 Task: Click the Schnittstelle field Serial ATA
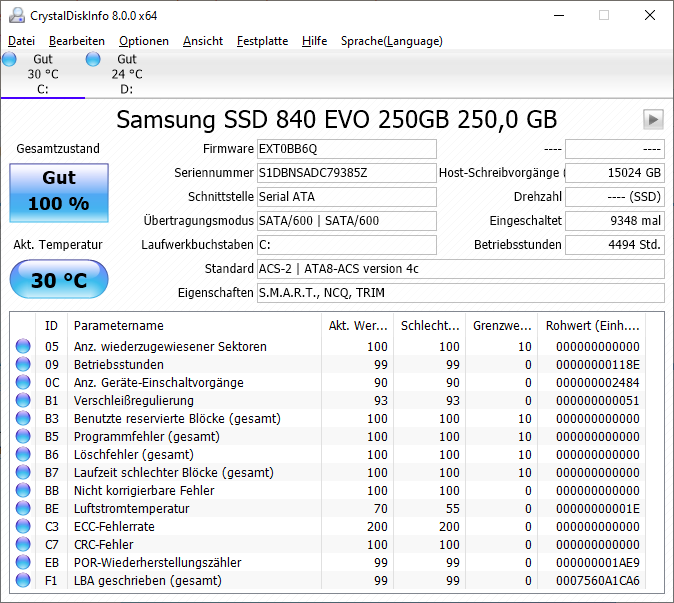(x=346, y=197)
